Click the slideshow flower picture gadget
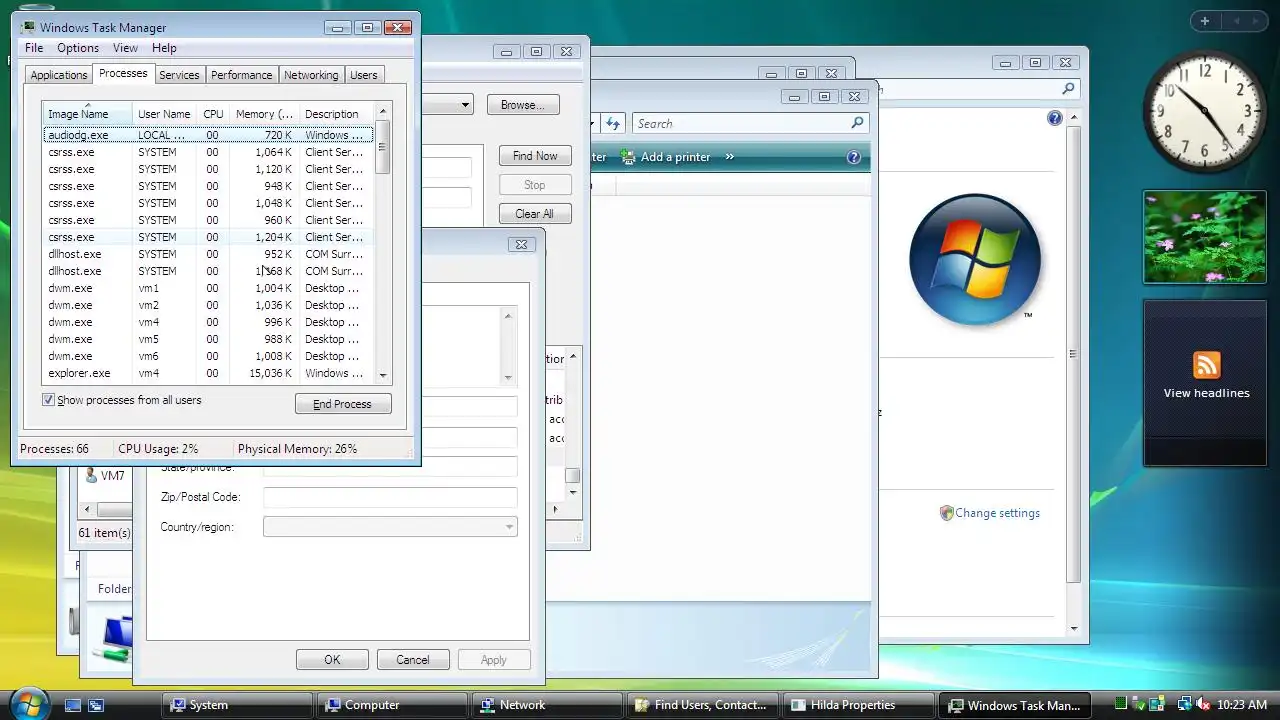 coord(1204,237)
